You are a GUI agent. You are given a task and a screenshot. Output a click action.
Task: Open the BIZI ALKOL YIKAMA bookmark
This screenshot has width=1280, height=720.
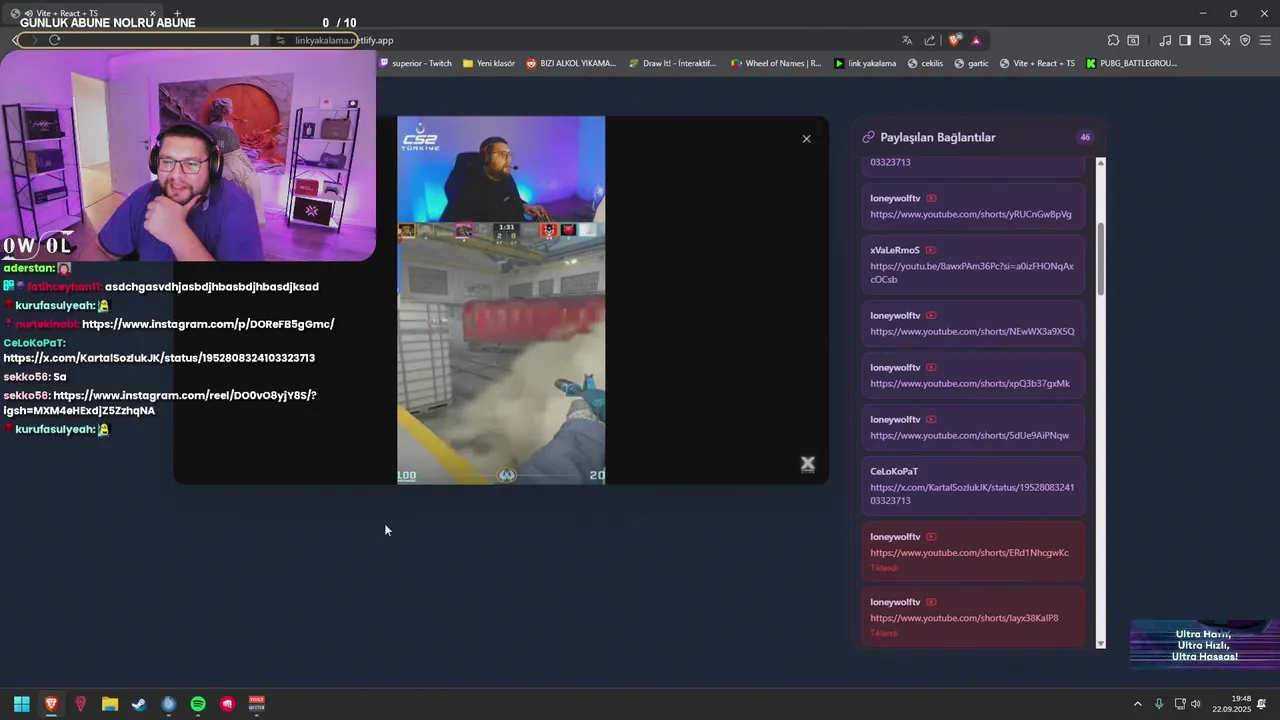571,63
